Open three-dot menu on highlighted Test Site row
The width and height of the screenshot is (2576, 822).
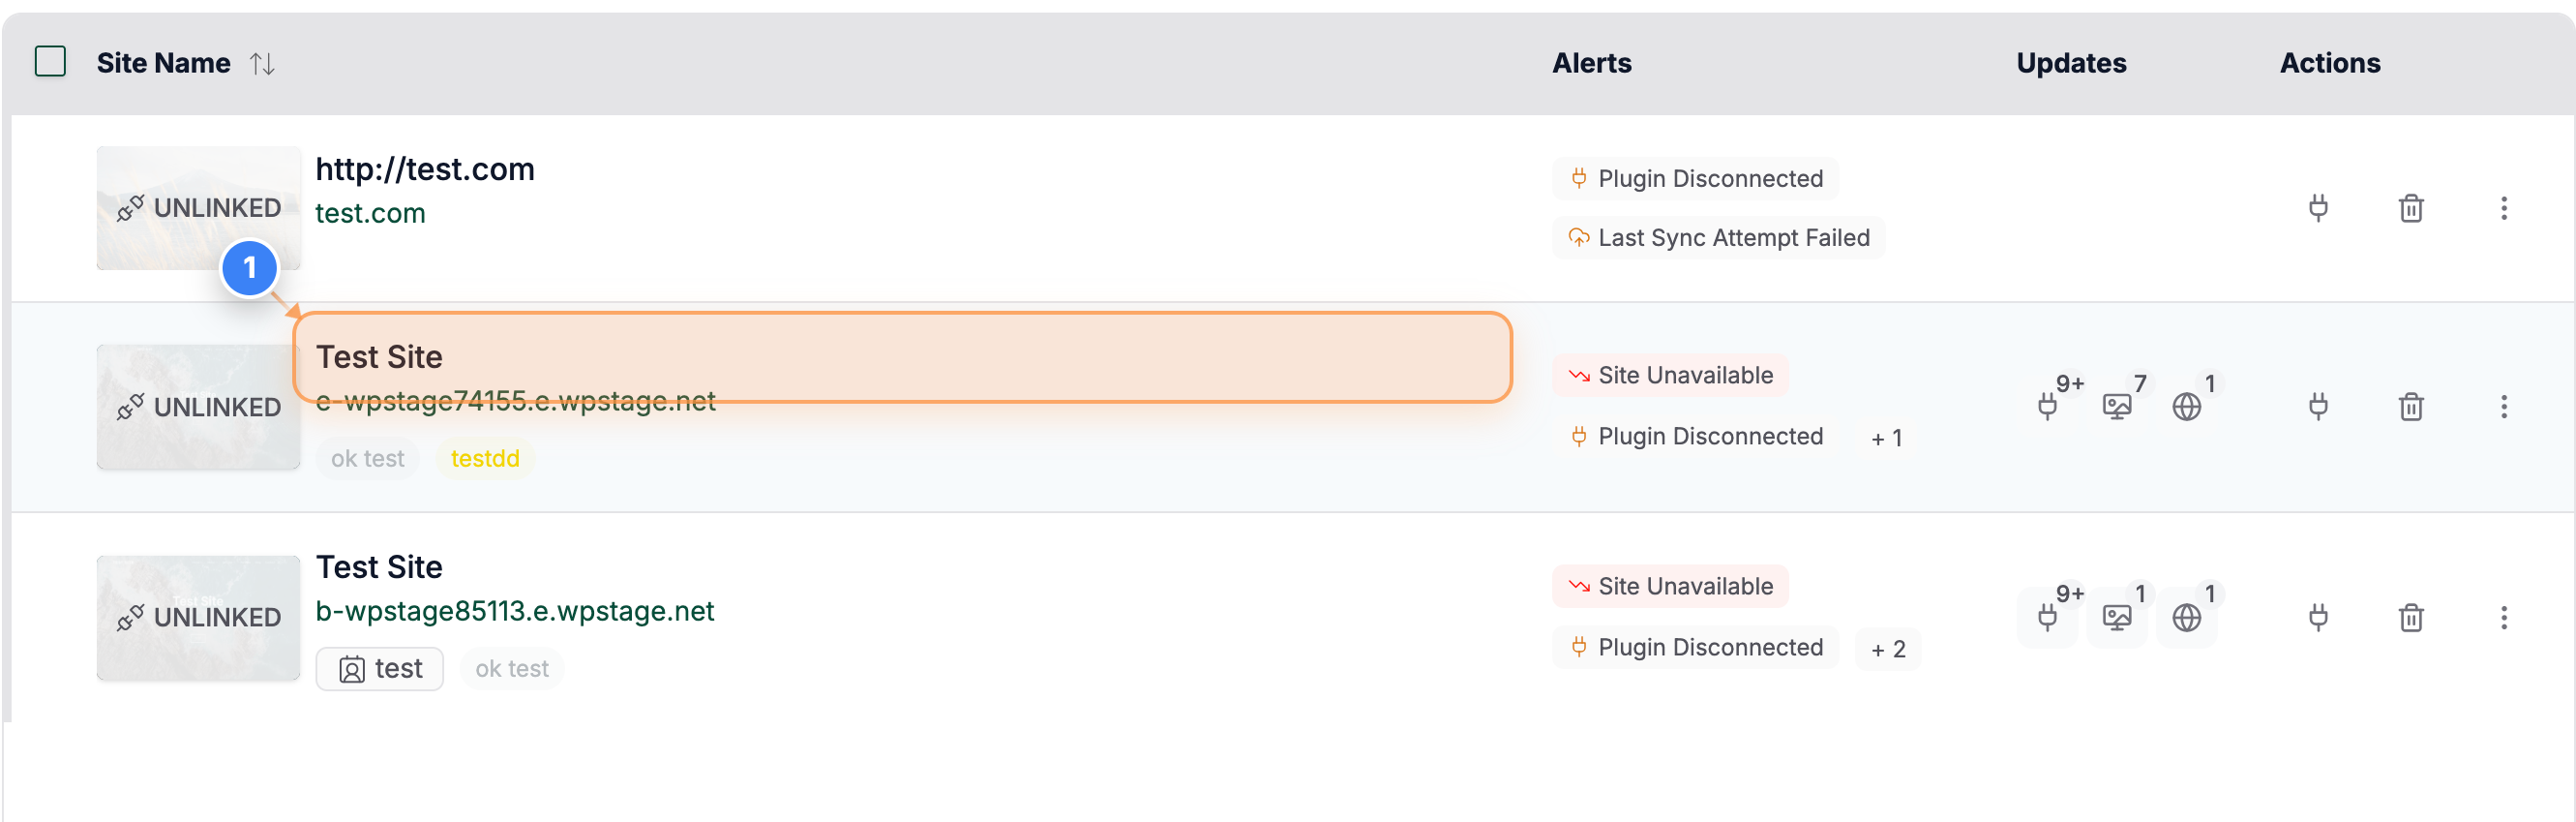pyautogui.click(x=2505, y=406)
